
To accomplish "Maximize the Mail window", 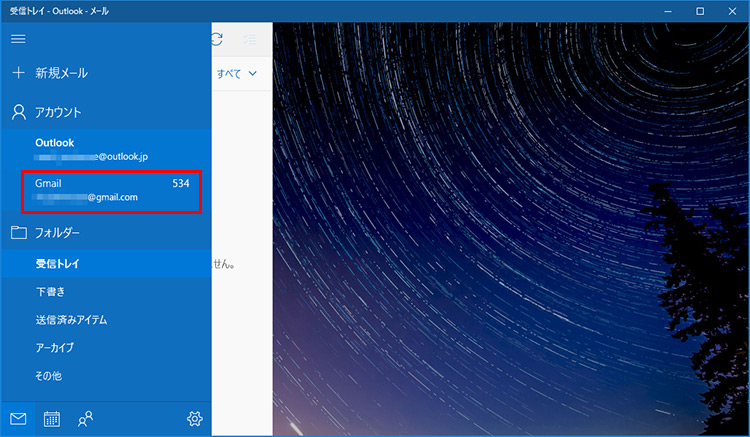I will 700,10.
